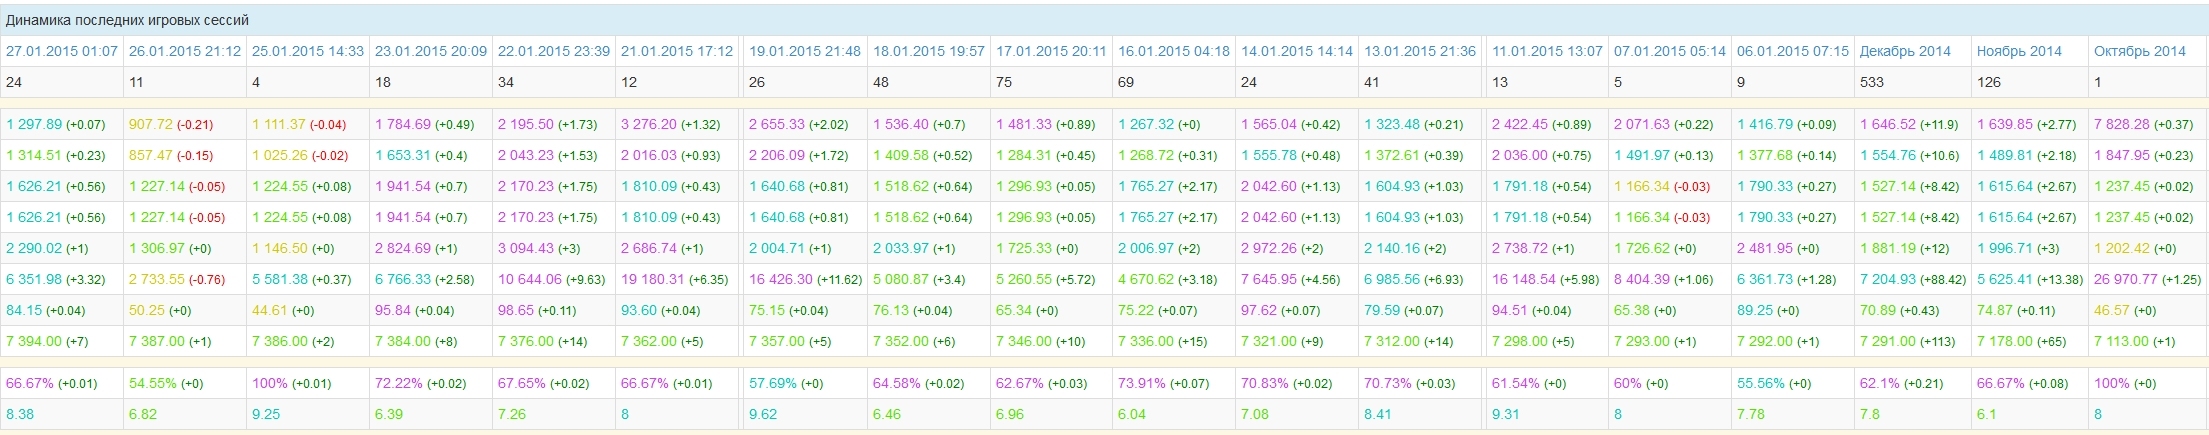This screenshot has height=435, width=2209.
Task: Click the 73.91% (+0.07) win rate cell
Action: point(1163,384)
